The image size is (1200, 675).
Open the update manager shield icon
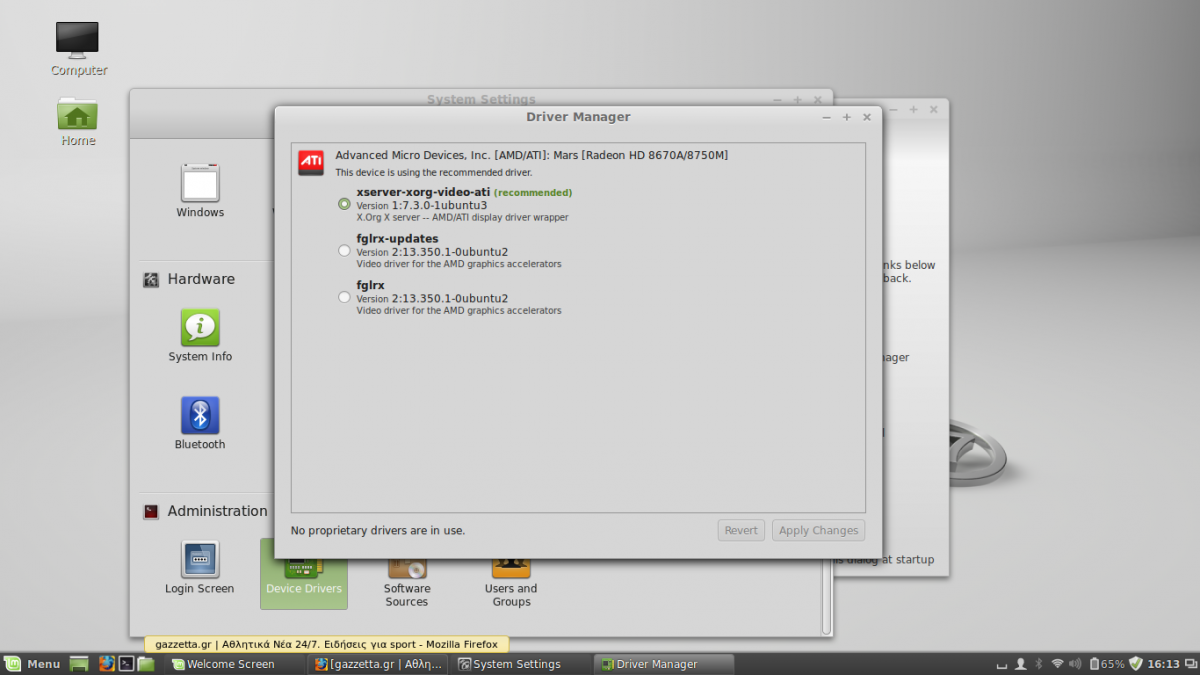(x=1135, y=664)
